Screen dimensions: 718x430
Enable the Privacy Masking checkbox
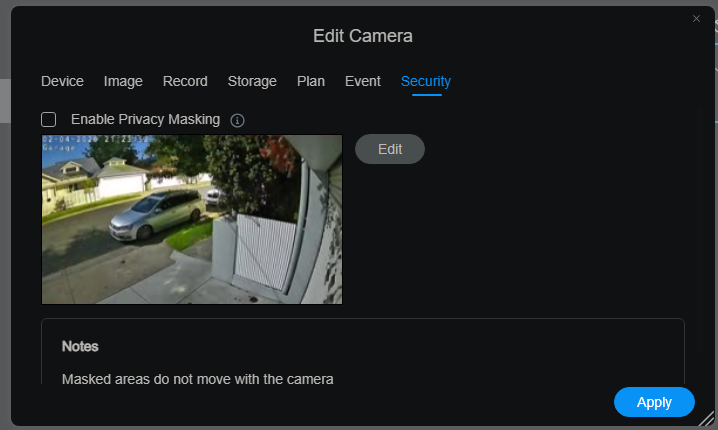(x=49, y=120)
